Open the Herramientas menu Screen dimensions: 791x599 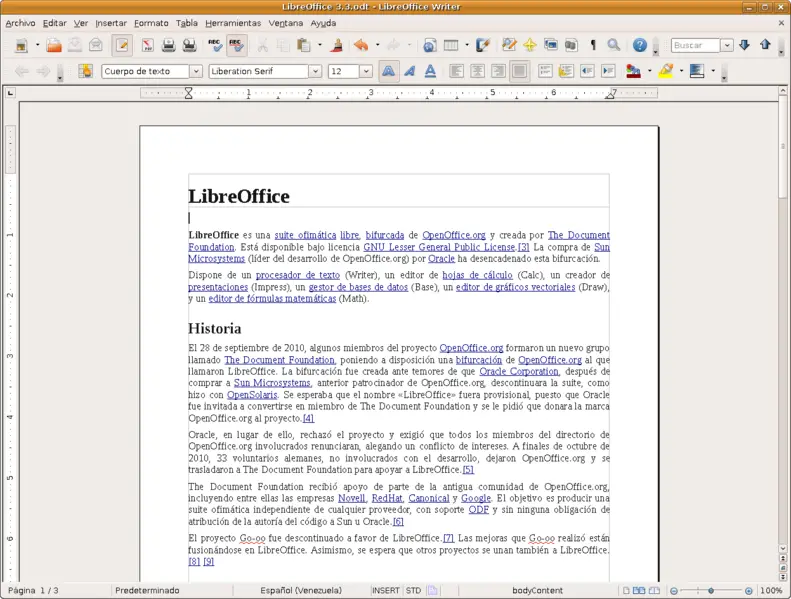(233, 23)
